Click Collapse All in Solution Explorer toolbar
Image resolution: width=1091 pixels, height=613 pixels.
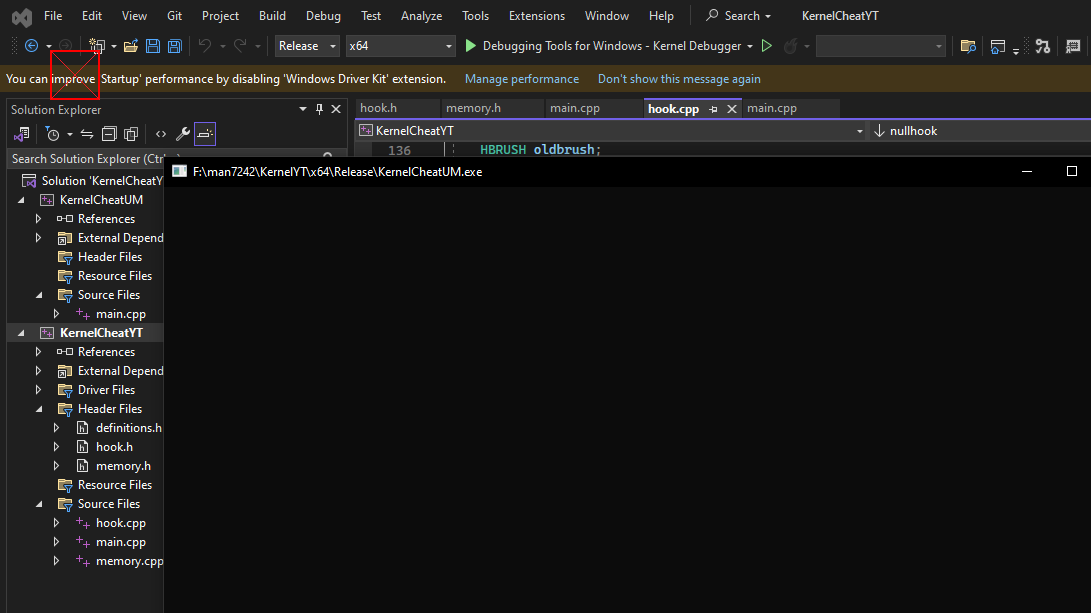tap(109, 134)
